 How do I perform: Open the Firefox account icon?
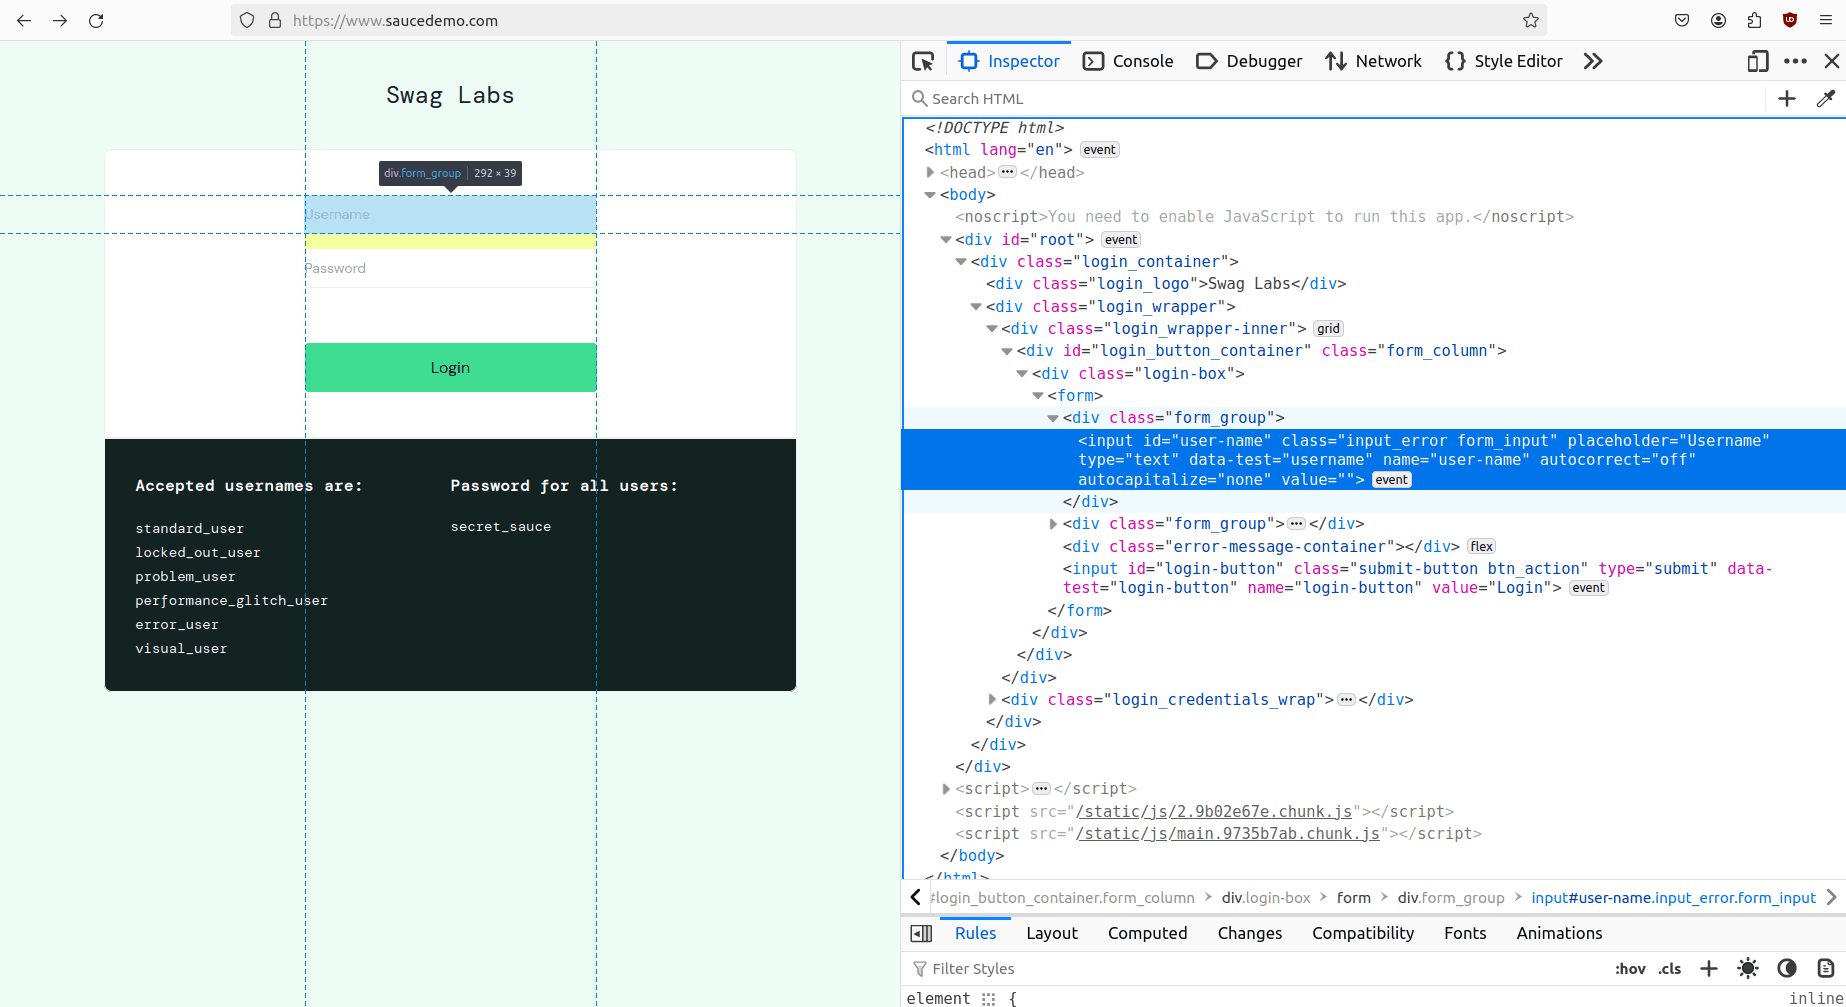pos(1718,20)
